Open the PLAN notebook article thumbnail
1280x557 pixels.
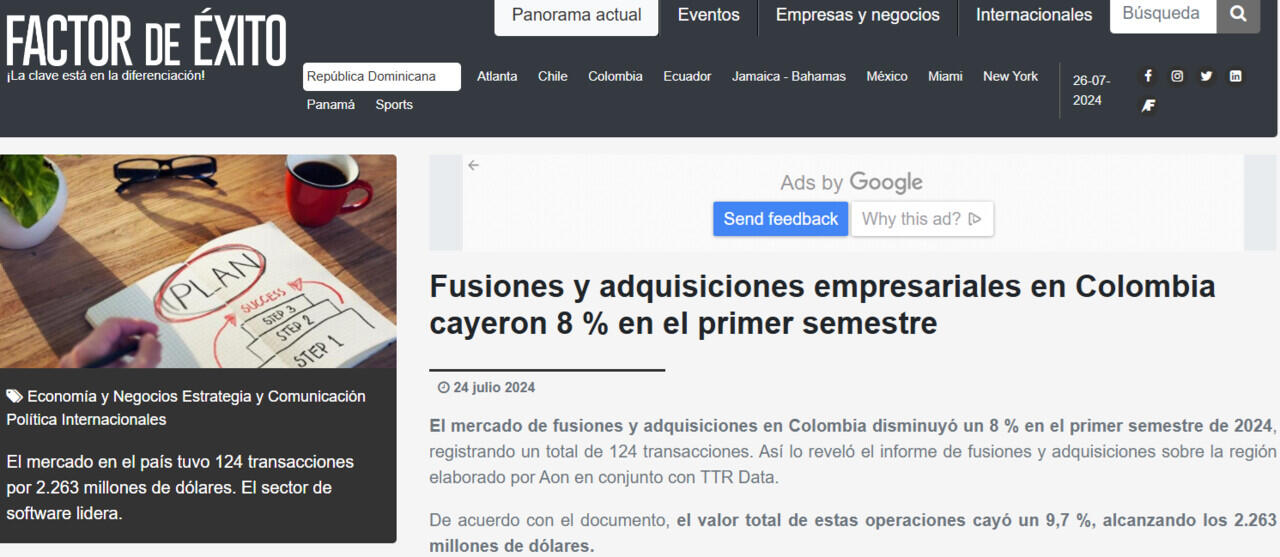pyautogui.click(x=198, y=261)
